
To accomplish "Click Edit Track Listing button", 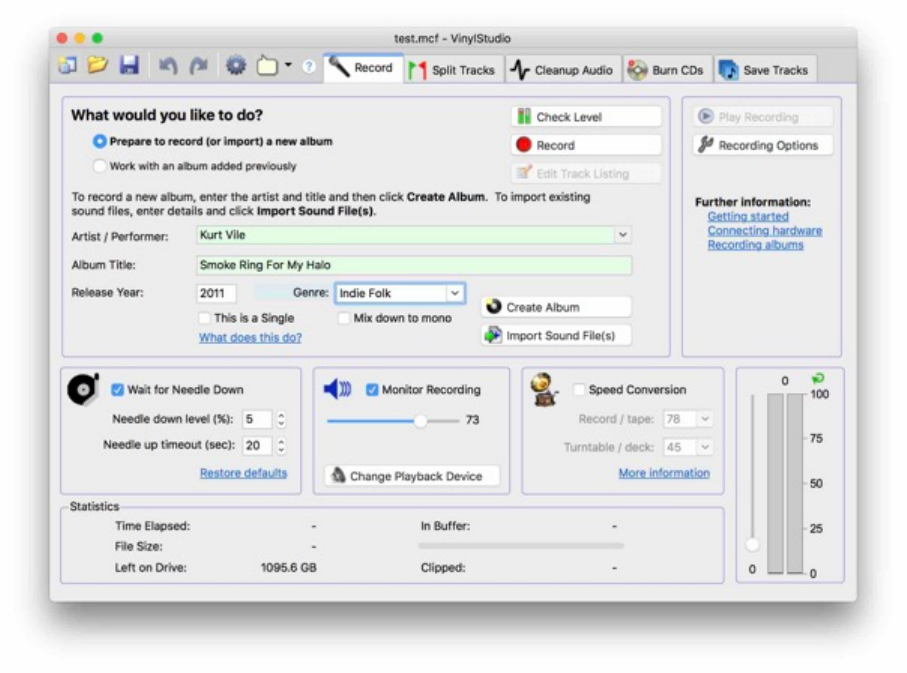I will [x=586, y=174].
